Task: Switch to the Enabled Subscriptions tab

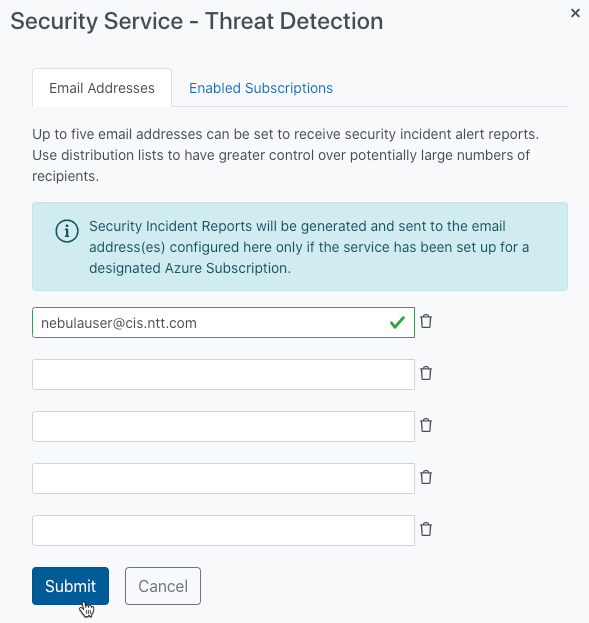Action: click(261, 88)
